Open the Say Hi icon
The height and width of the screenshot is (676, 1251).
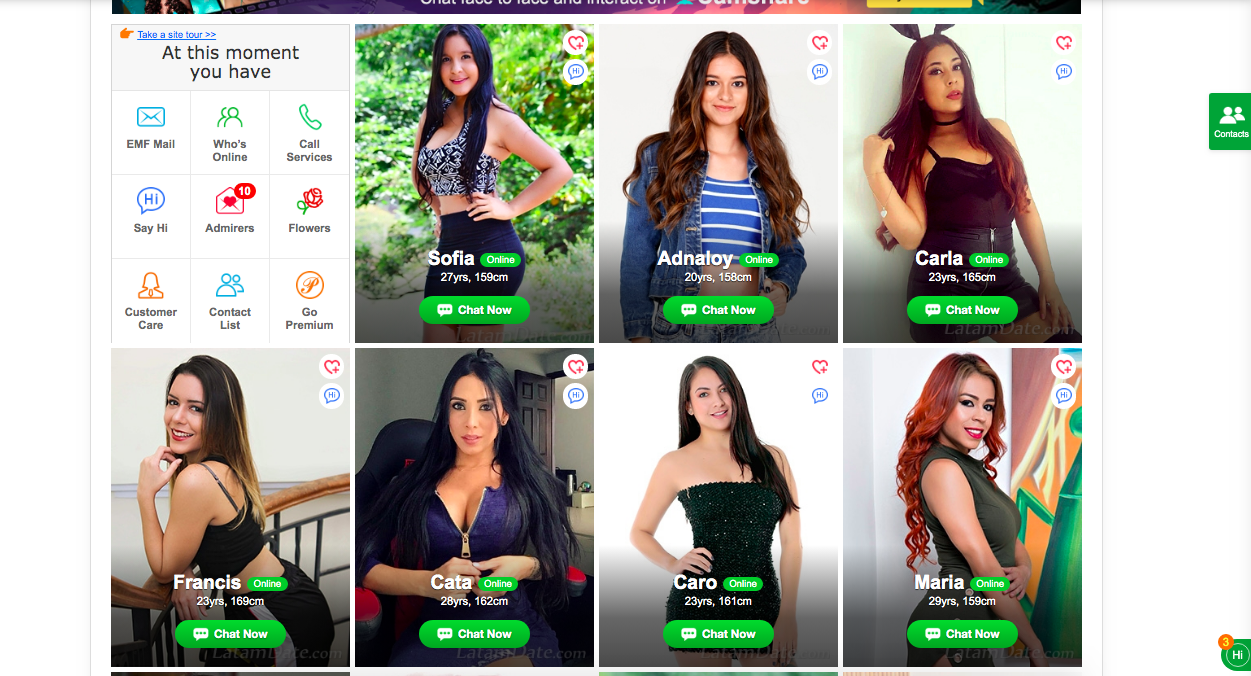tap(151, 201)
